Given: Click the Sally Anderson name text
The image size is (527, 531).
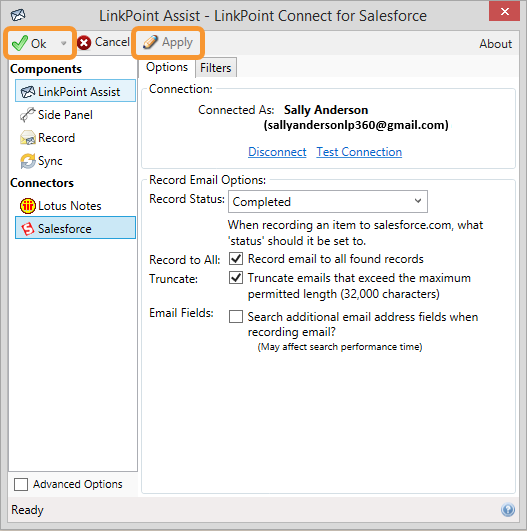Looking at the screenshot, I should [326, 110].
